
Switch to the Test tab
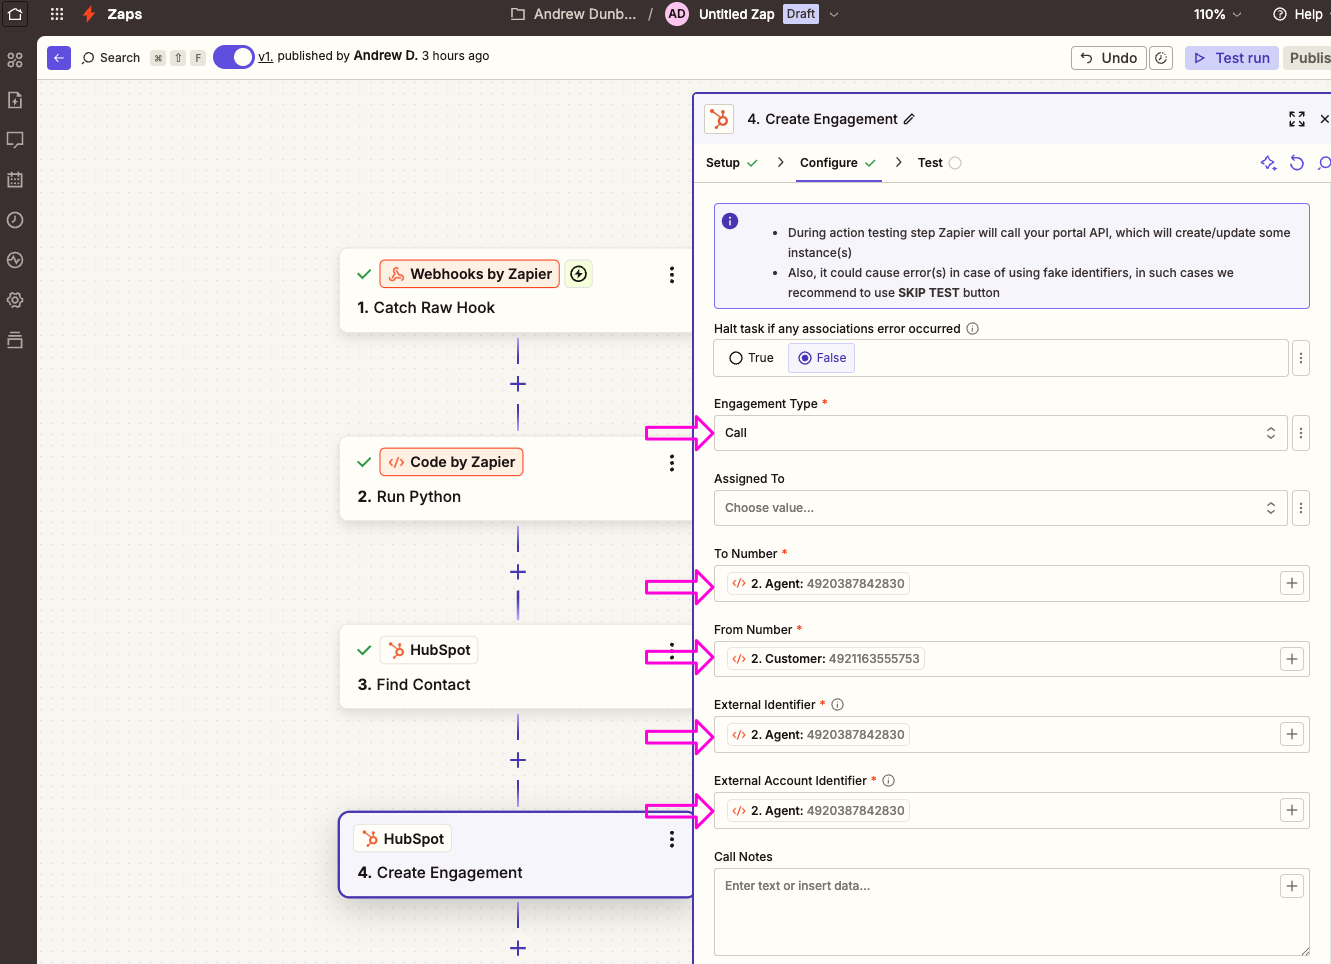click(x=939, y=163)
